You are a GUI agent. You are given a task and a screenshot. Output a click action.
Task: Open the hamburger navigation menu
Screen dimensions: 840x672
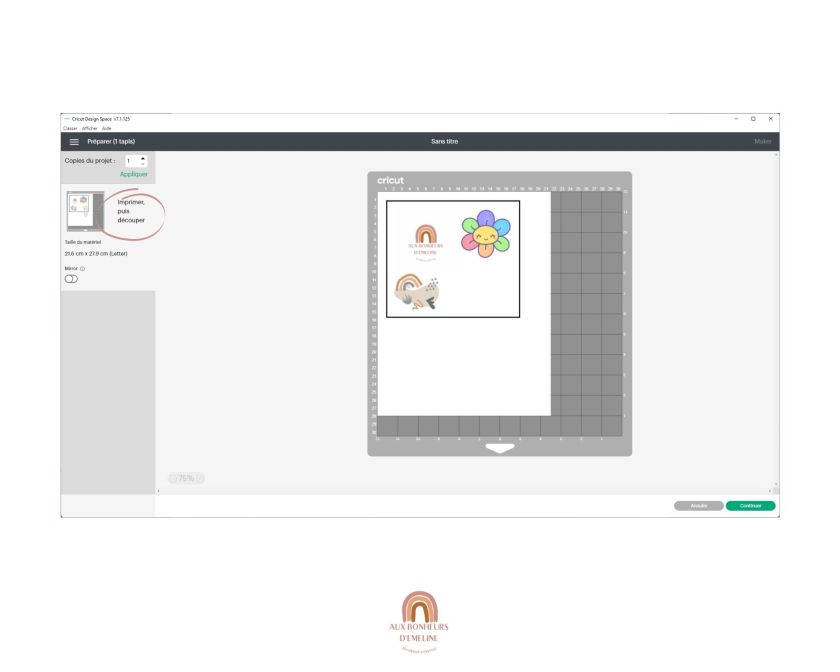click(x=73, y=141)
